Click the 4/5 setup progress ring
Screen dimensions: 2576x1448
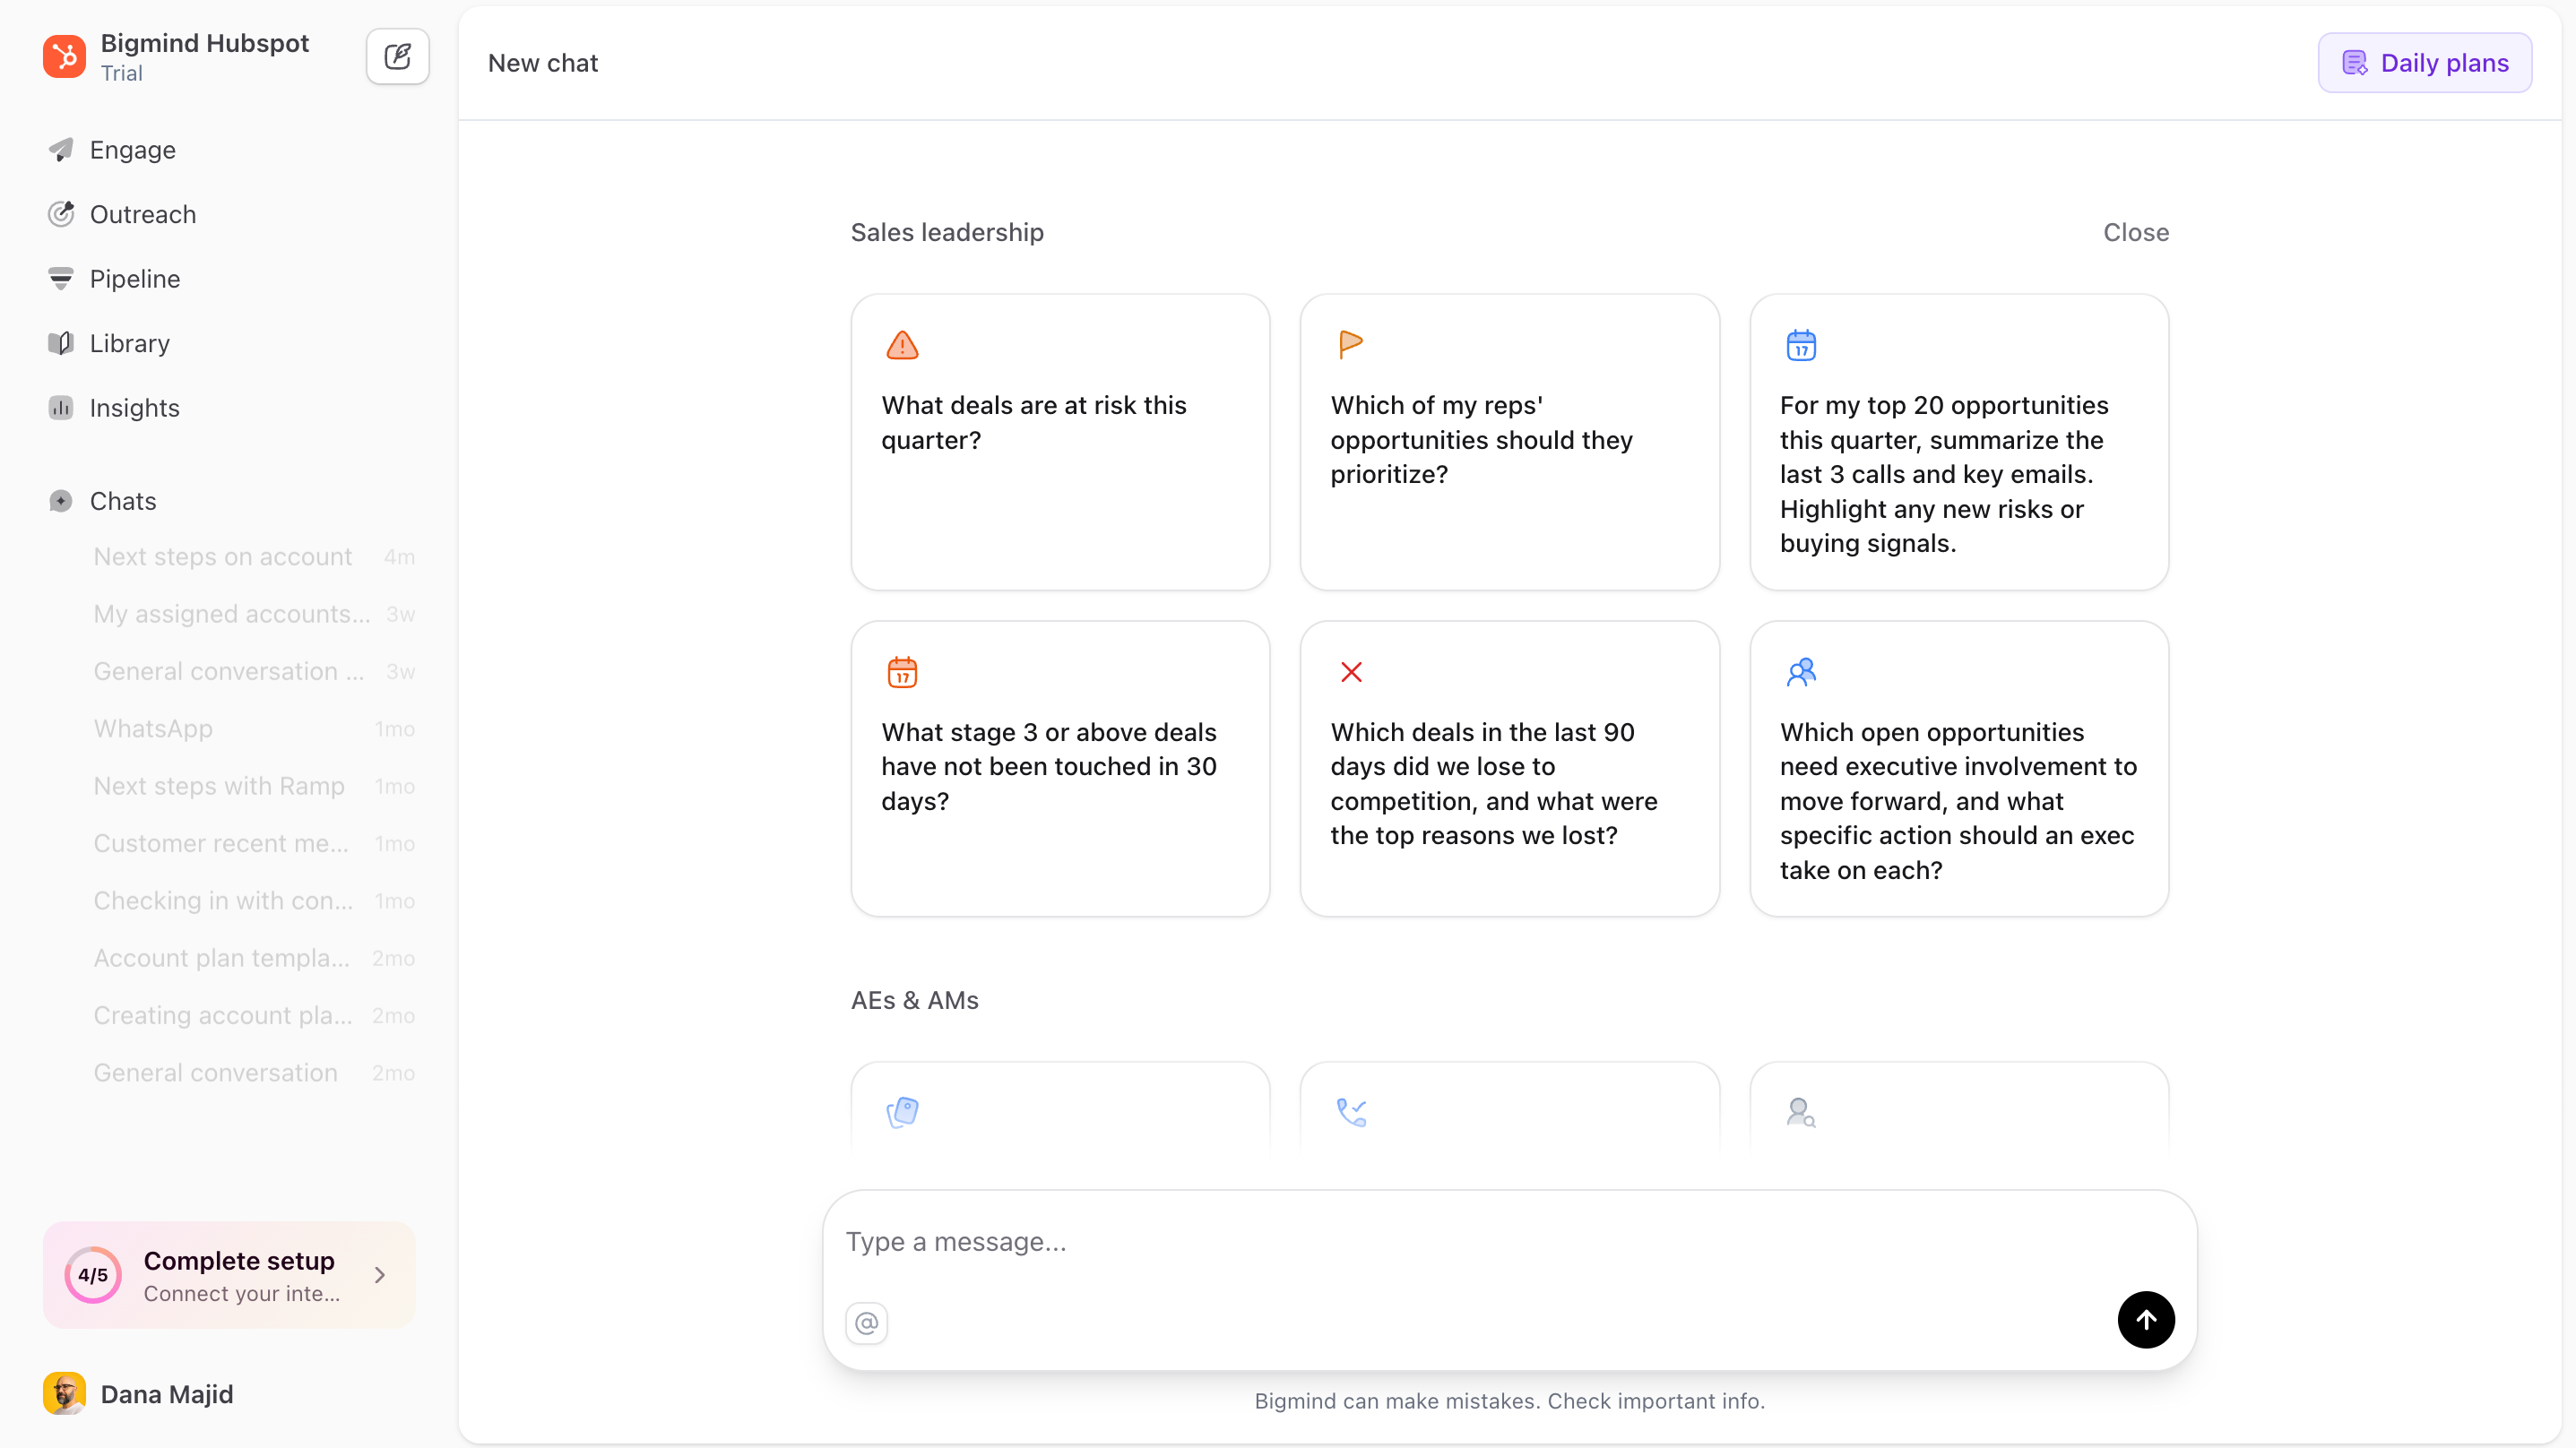click(93, 1275)
